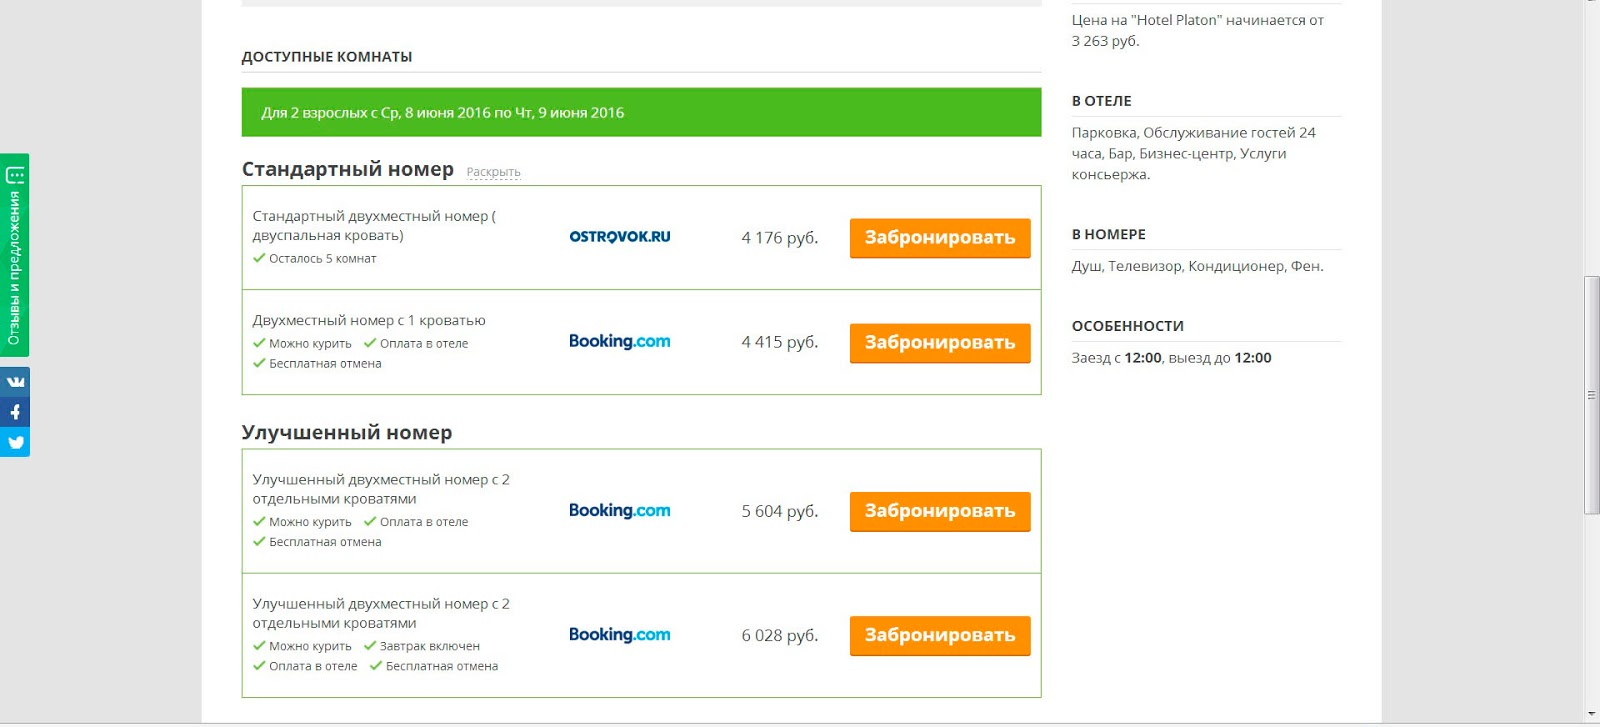Click the scrollbar up arrow
The height and width of the screenshot is (727, 1600).
[1591, 4]
